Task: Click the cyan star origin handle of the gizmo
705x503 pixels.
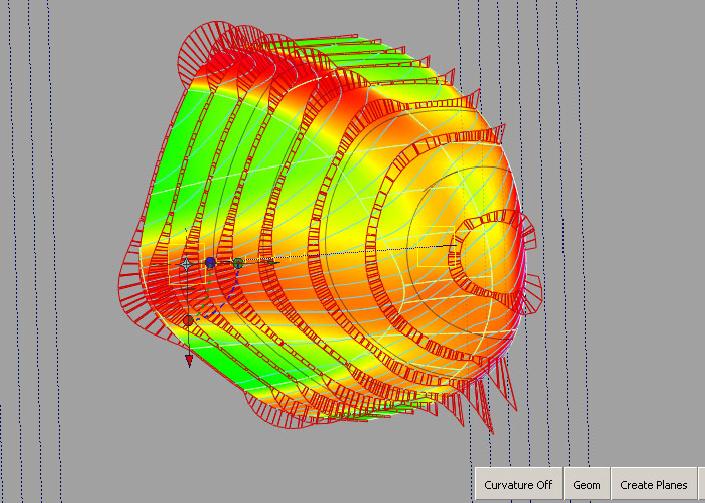Action: [186, 263]
